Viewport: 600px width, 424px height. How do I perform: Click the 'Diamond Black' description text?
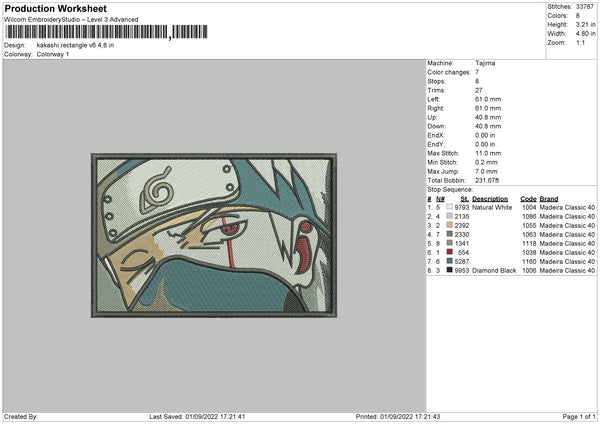[x=494, y=271]
